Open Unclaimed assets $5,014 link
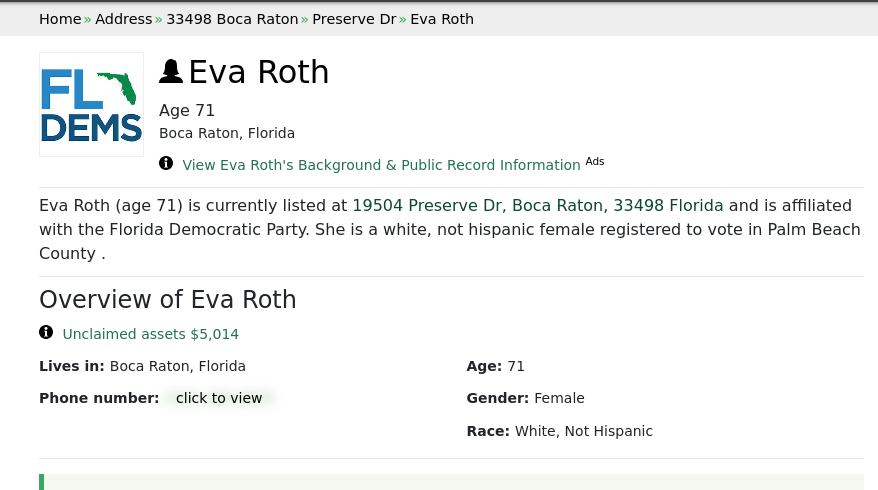878x490 pixels. point(151,334)
